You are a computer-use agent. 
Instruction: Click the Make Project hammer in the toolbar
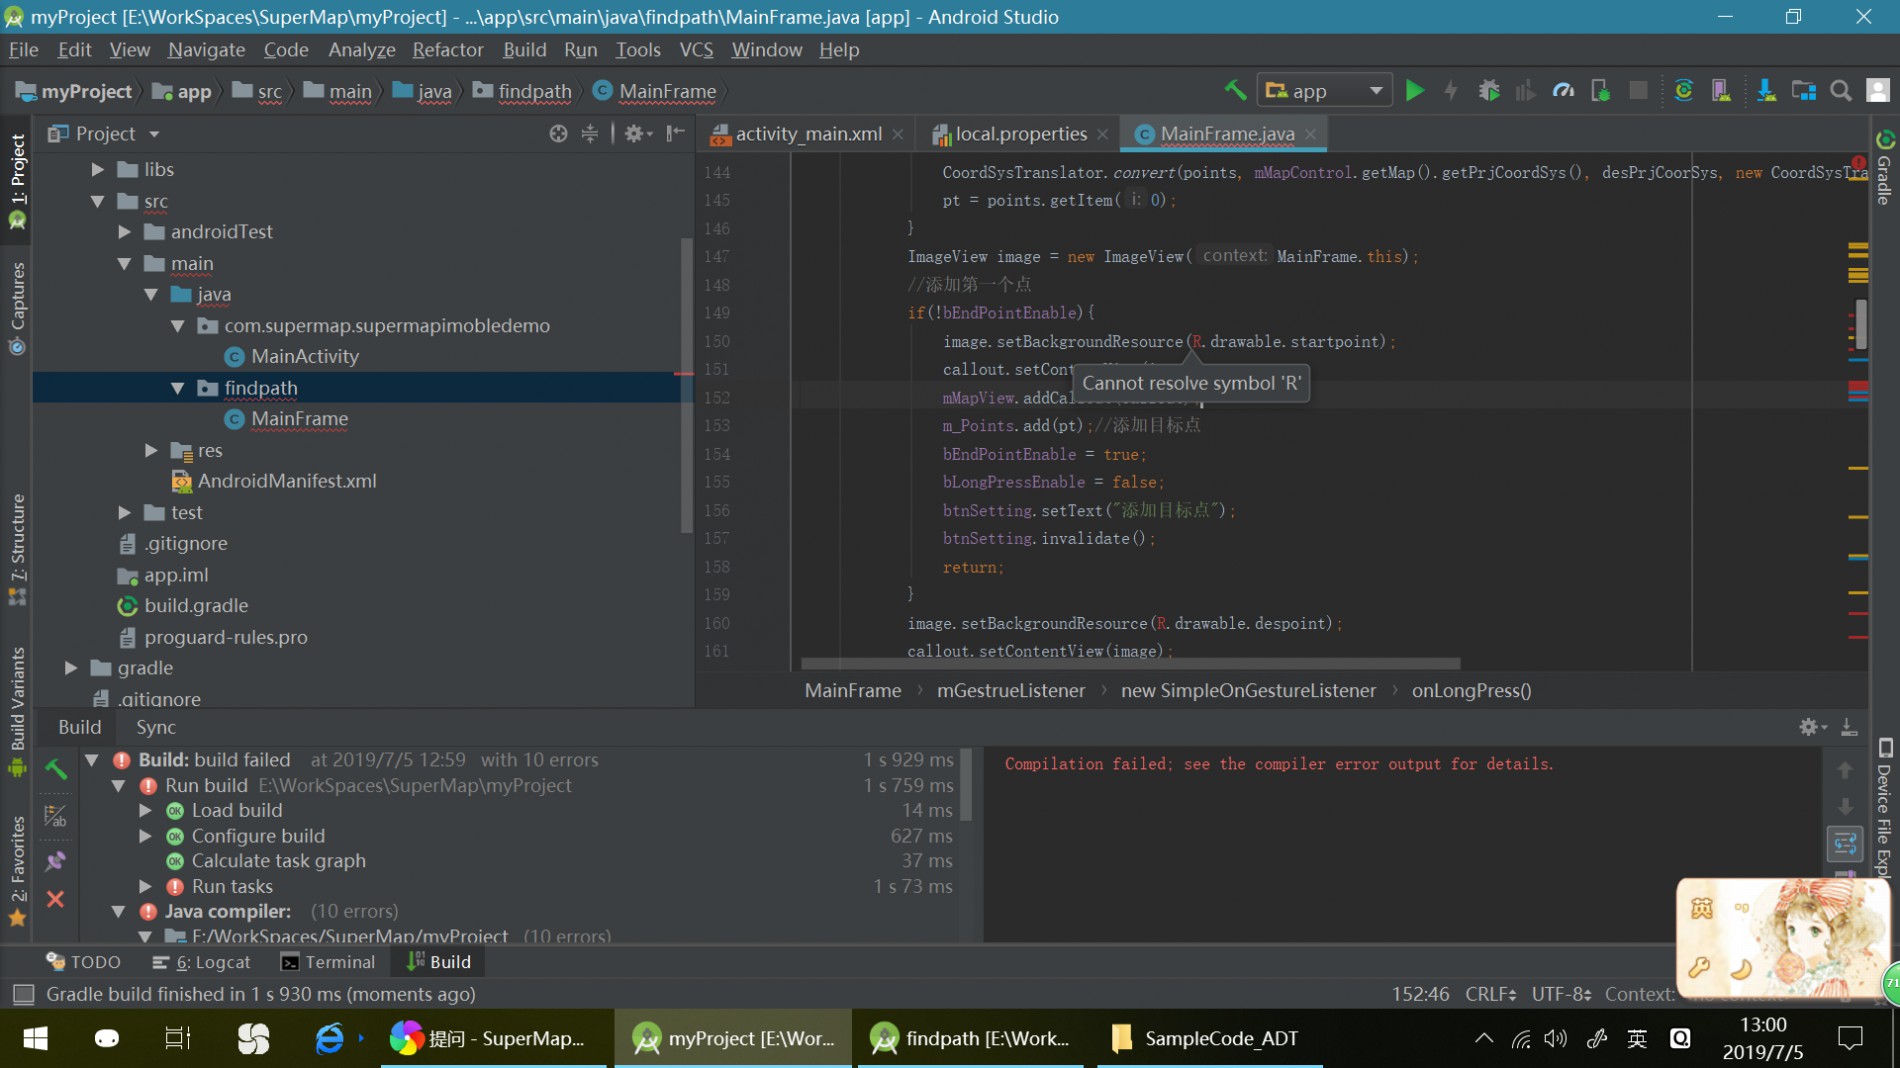[1235, 91]
